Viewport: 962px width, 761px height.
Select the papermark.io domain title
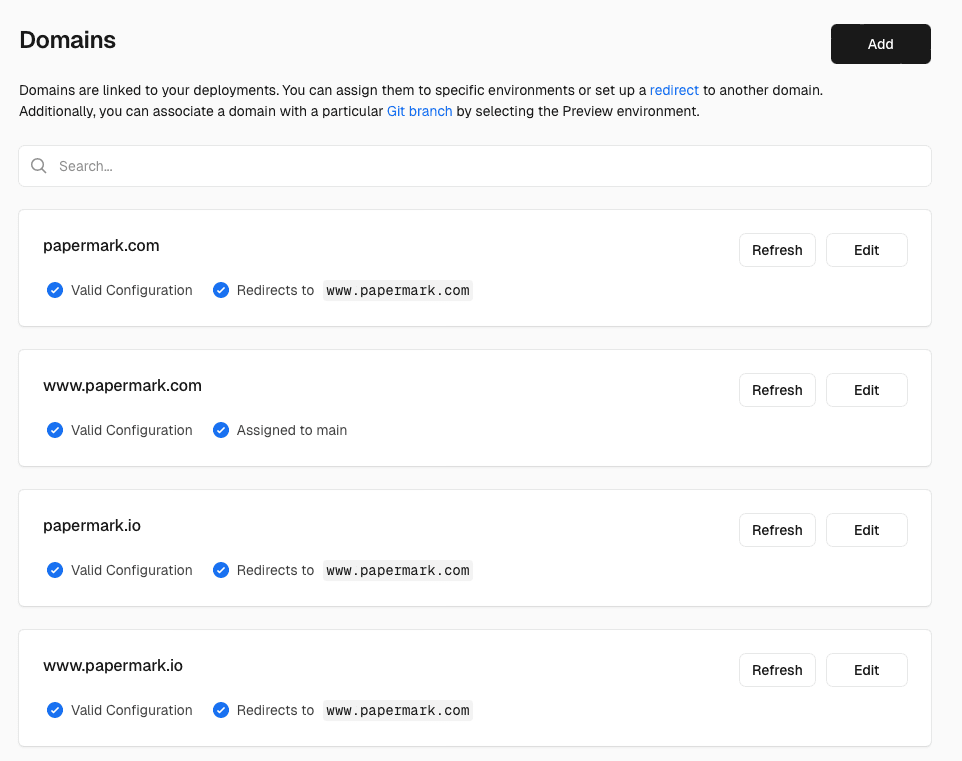point(92,525)
